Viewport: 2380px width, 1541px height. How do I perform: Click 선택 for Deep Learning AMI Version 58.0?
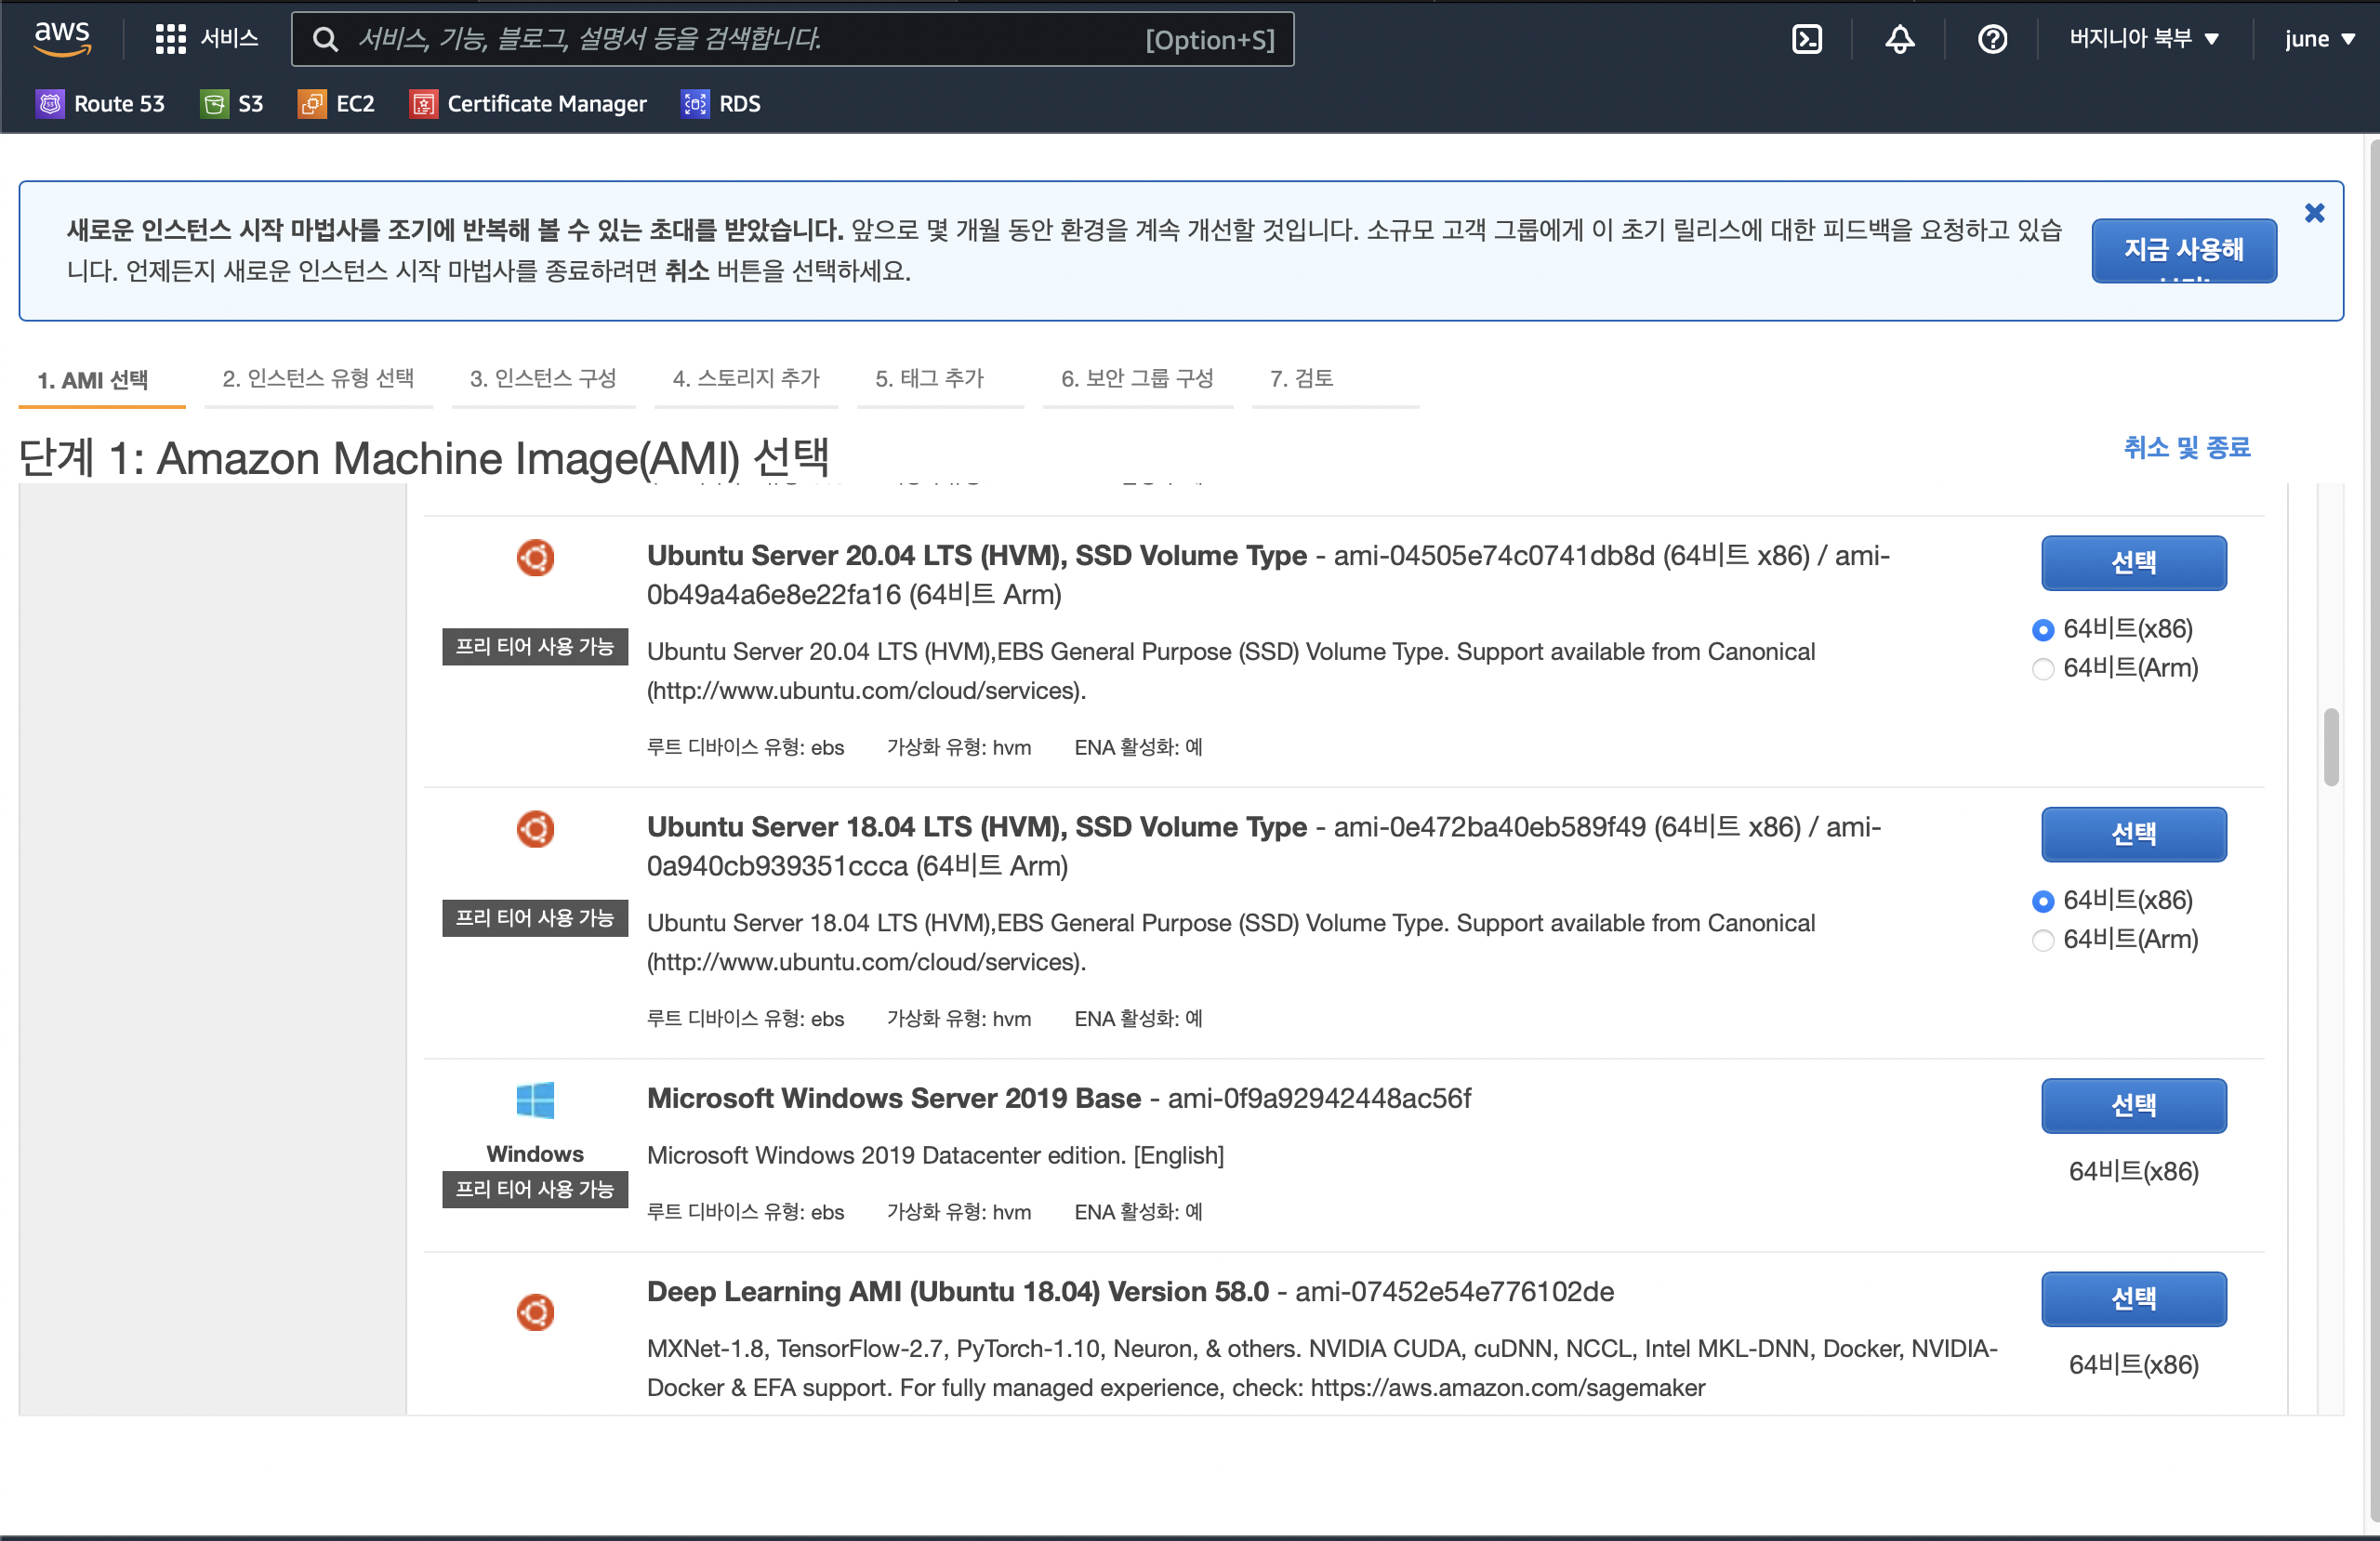tap(2134, 1298)
